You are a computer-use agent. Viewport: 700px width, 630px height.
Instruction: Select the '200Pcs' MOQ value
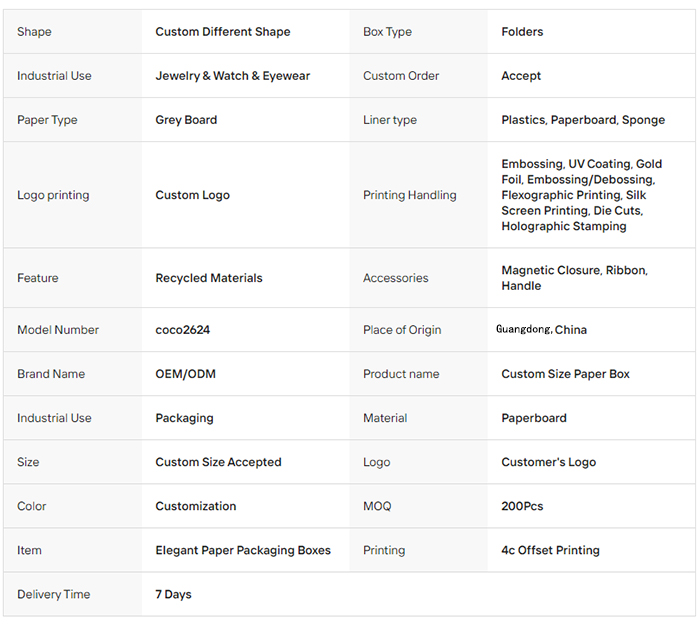tap(522, 506)
